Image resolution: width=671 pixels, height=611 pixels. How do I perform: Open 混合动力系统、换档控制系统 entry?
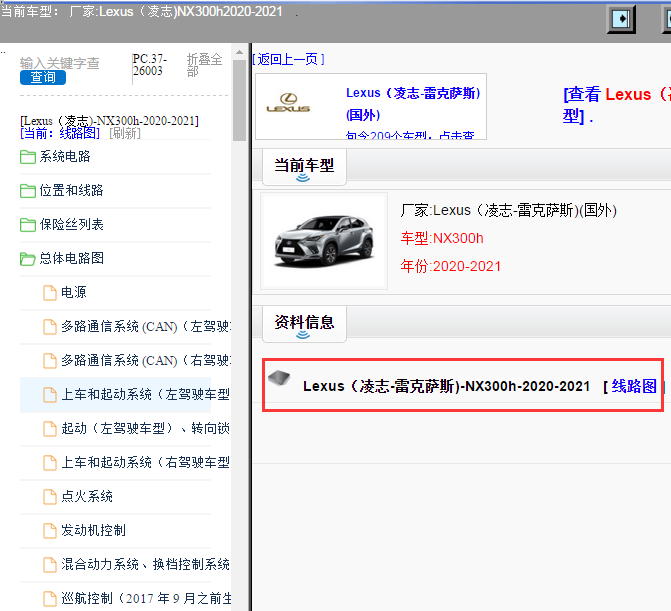tap(145, 564)
